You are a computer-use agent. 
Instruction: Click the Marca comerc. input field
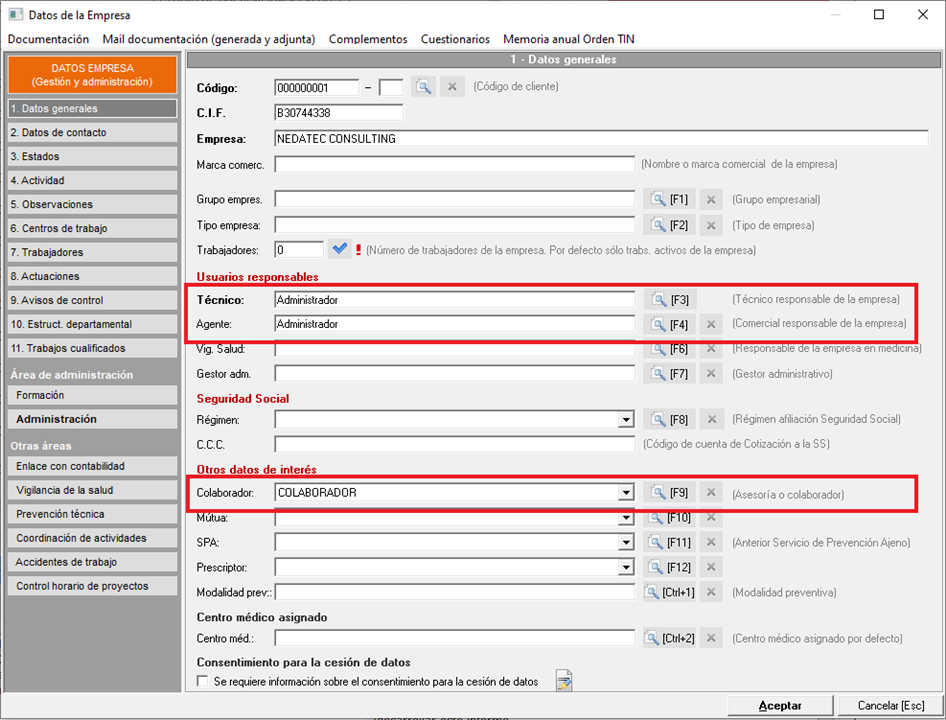[455, 164]
